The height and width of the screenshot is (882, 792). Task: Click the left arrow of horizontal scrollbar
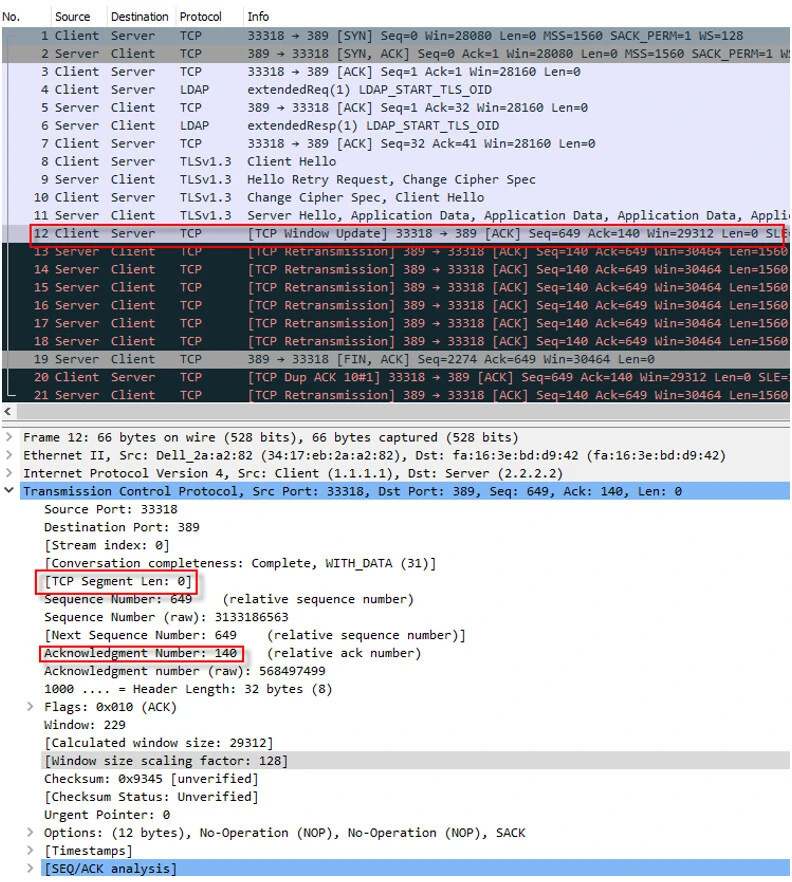click(10, 412)
